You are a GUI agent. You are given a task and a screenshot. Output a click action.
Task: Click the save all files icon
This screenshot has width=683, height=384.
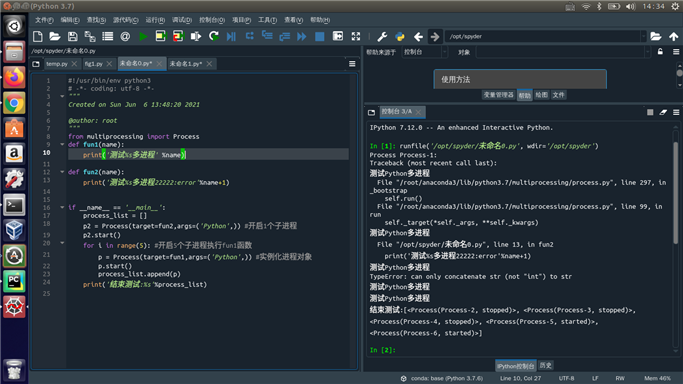(90, 37)
